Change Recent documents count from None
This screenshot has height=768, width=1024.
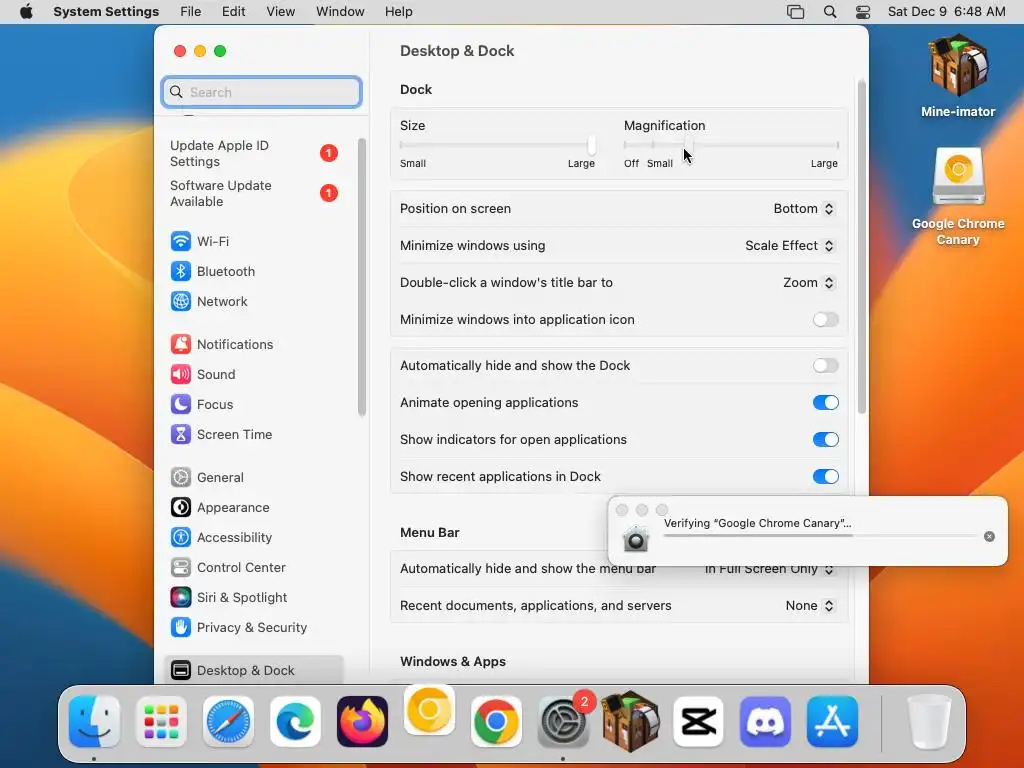(810, 605)
